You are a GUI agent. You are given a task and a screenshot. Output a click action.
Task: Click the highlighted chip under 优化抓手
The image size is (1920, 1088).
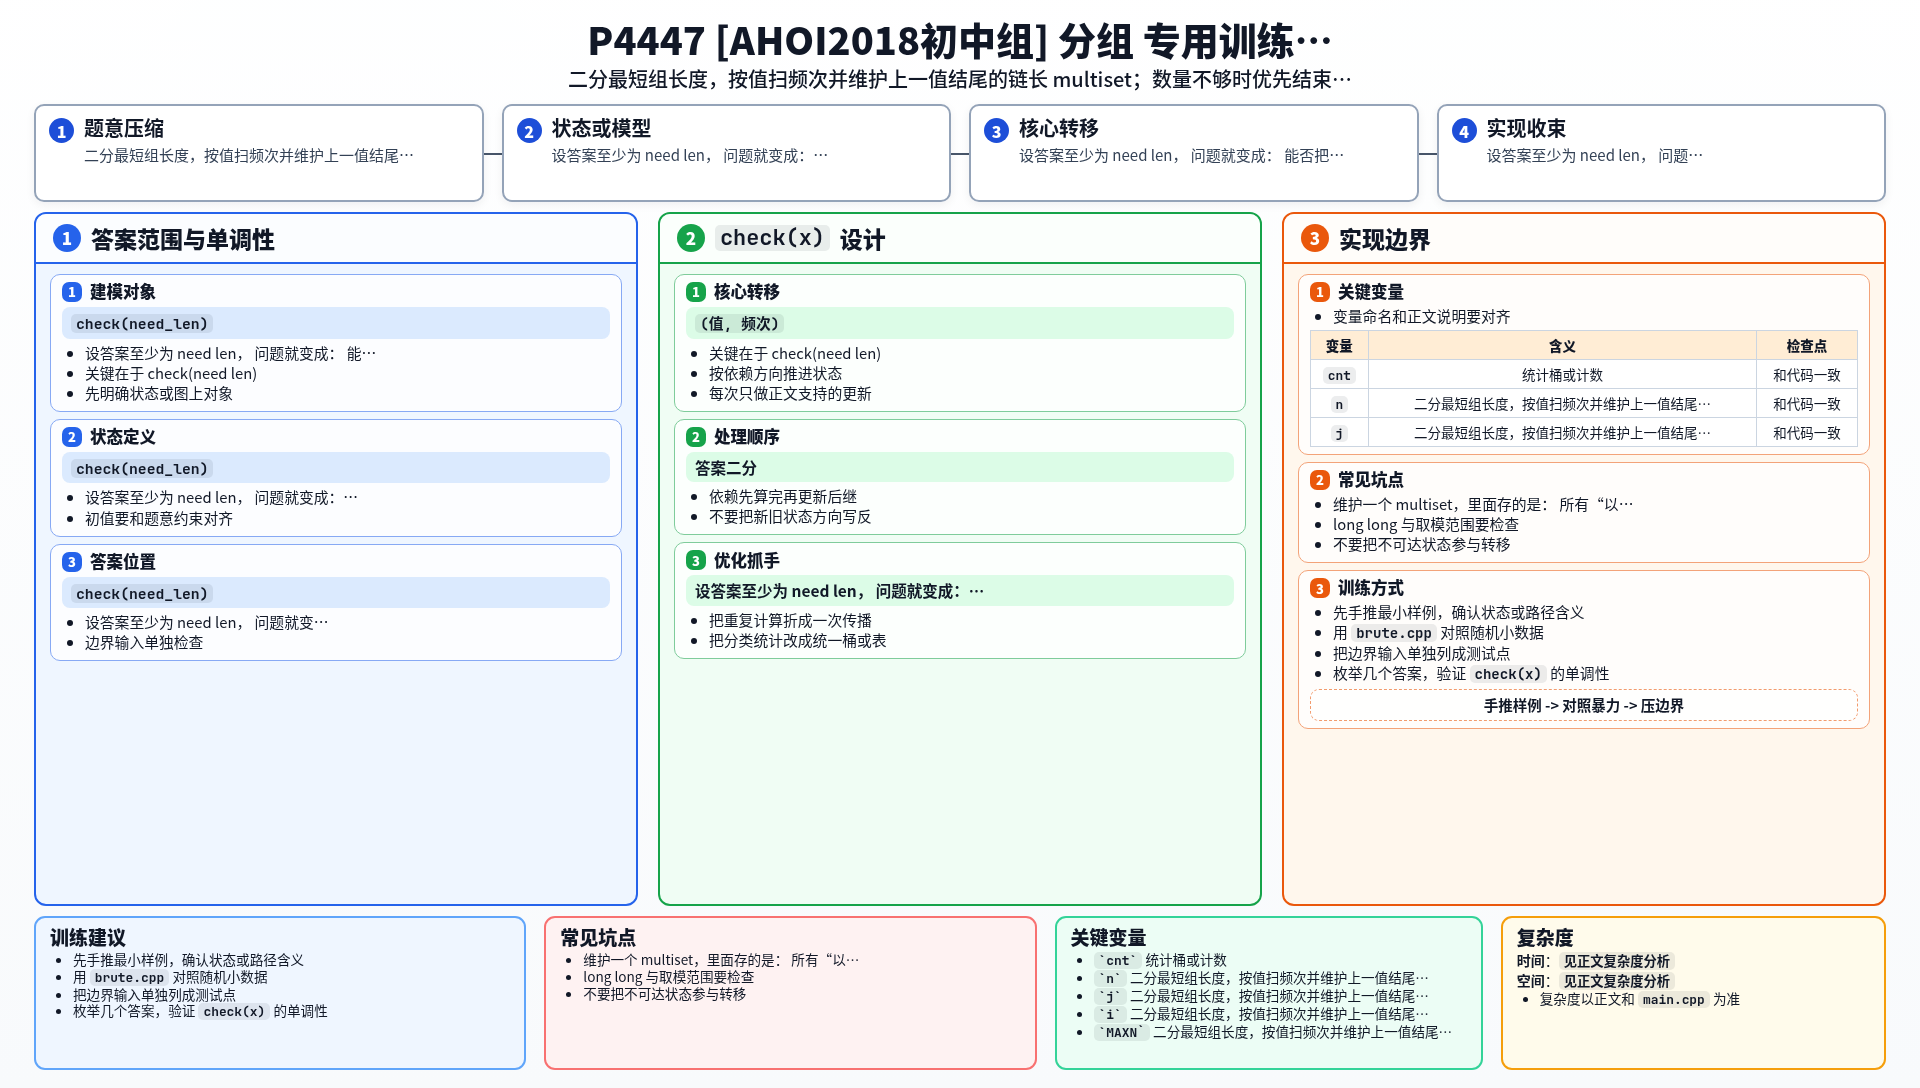pos(960,591)
